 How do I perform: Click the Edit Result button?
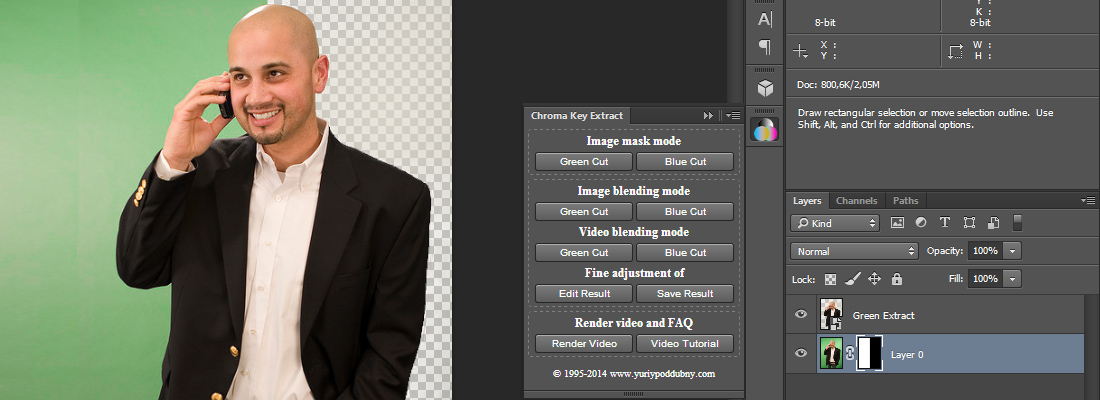click(584, 293)
